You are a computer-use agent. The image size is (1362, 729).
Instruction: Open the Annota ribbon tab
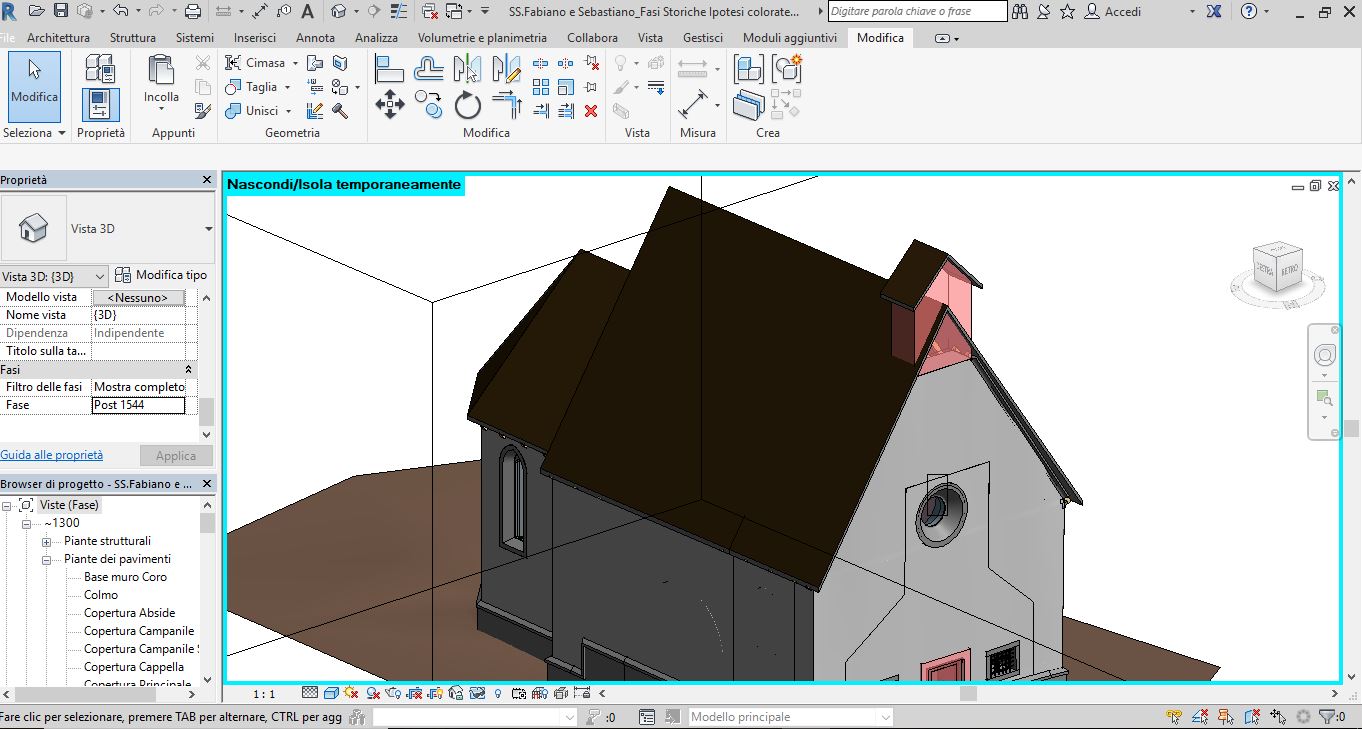point(316,37)
